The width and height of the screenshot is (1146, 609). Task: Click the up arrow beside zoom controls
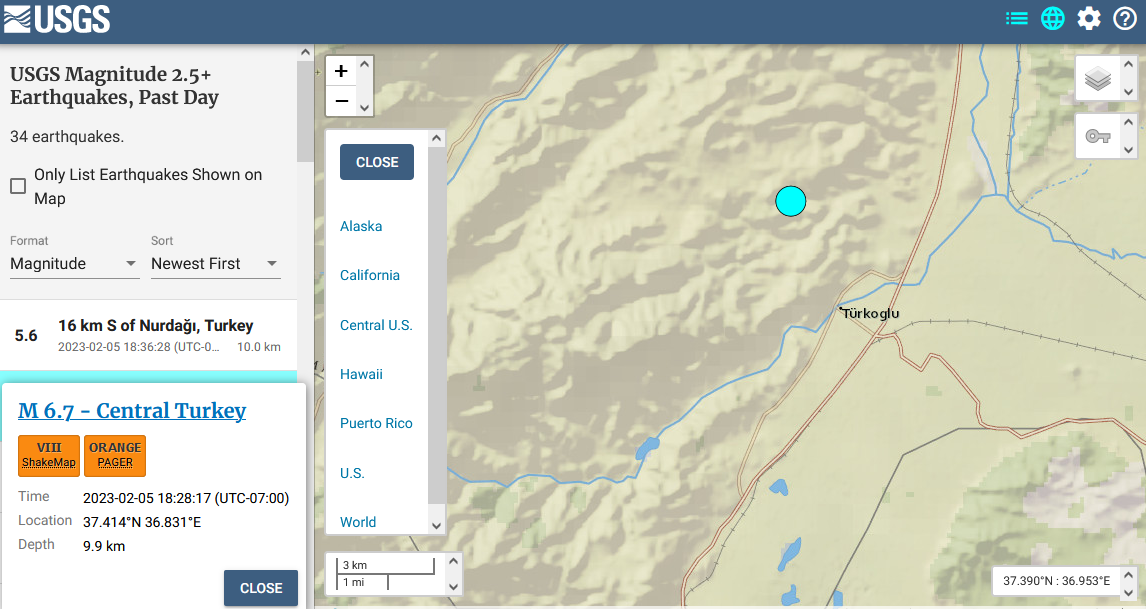pyautogui.click(x=365, y=65)
